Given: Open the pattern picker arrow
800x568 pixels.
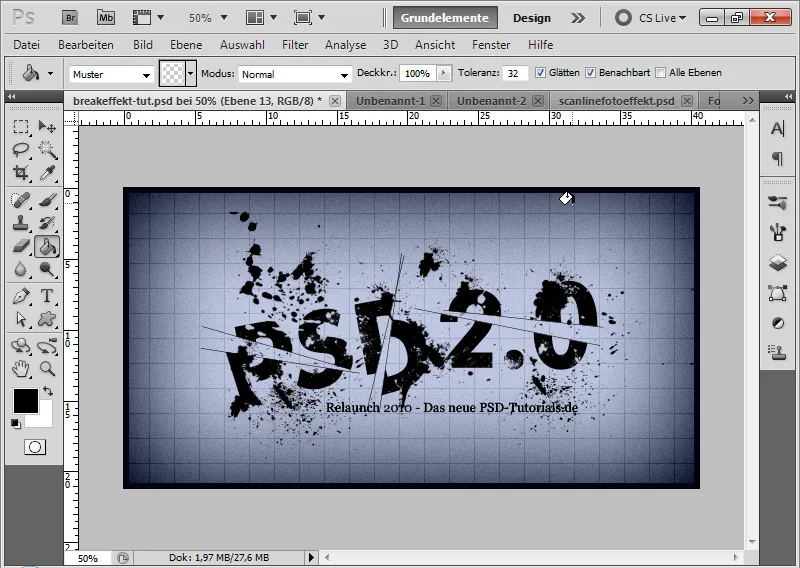Looking at the screenshot, I should pyautogui.click(x=191, y=73).
